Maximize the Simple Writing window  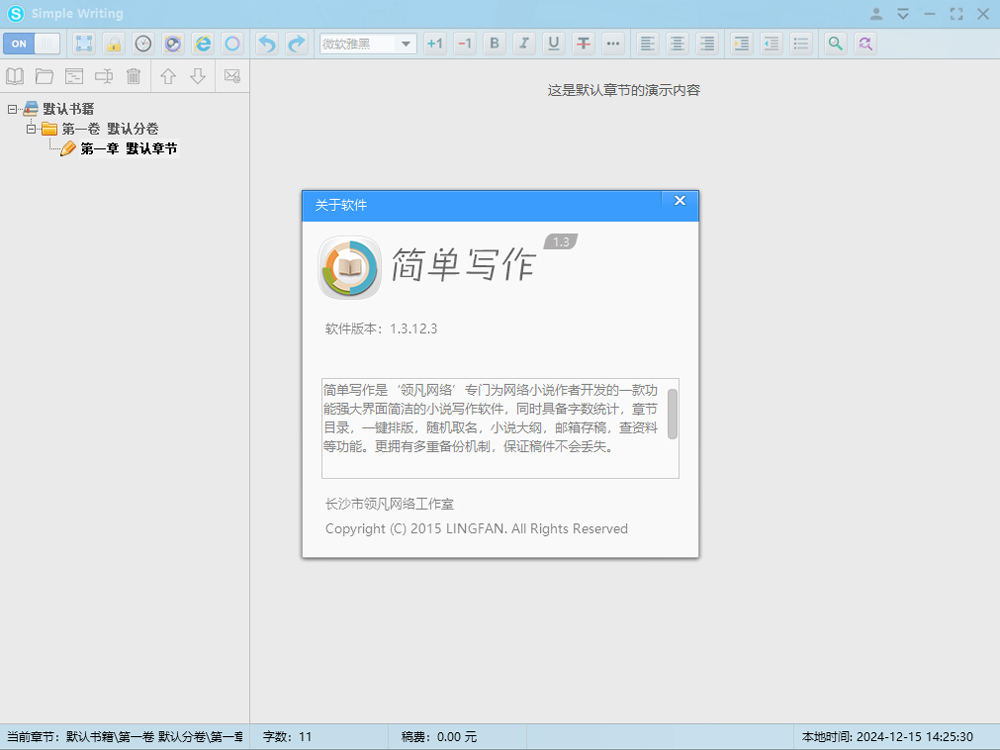click(956, 13)
